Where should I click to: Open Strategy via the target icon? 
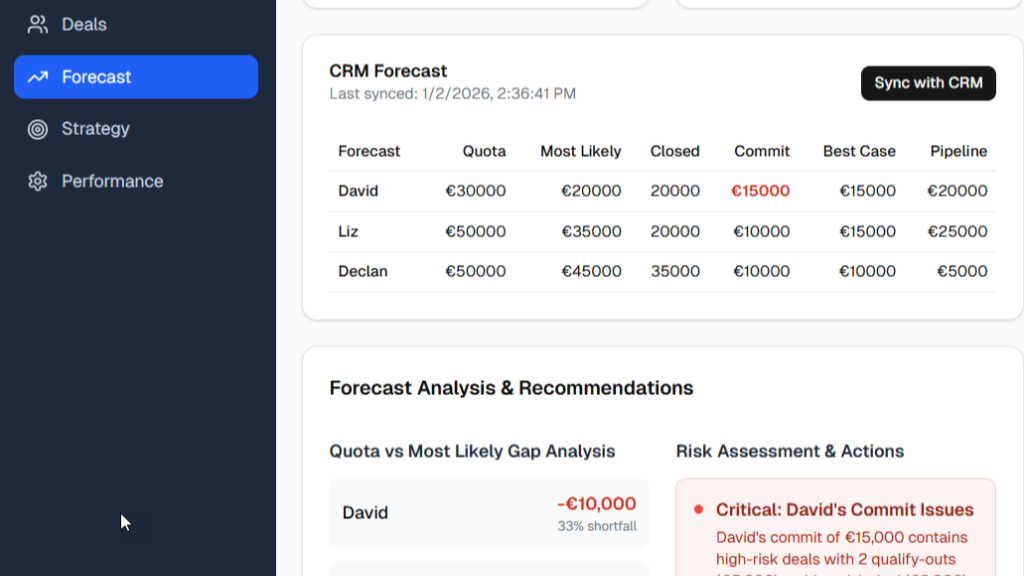point(38,128)
